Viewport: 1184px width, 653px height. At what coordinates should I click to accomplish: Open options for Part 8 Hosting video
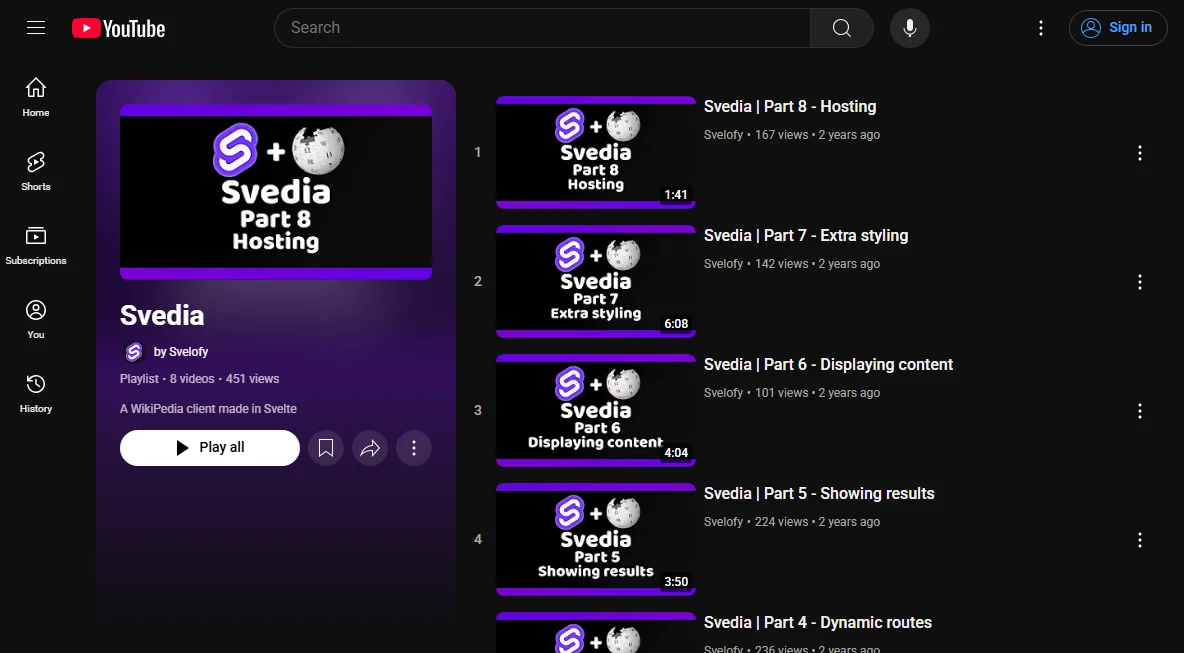(x=1139, y=153)
